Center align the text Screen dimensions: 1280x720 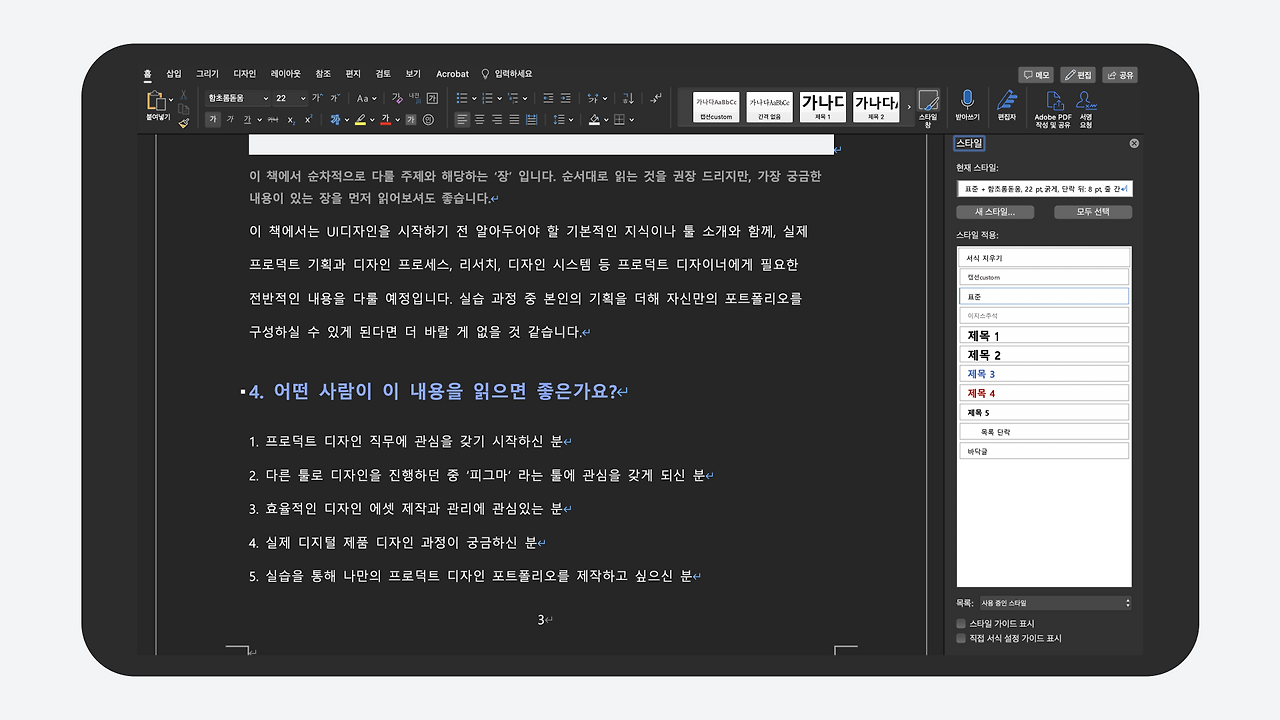click(x=479, y=120)
